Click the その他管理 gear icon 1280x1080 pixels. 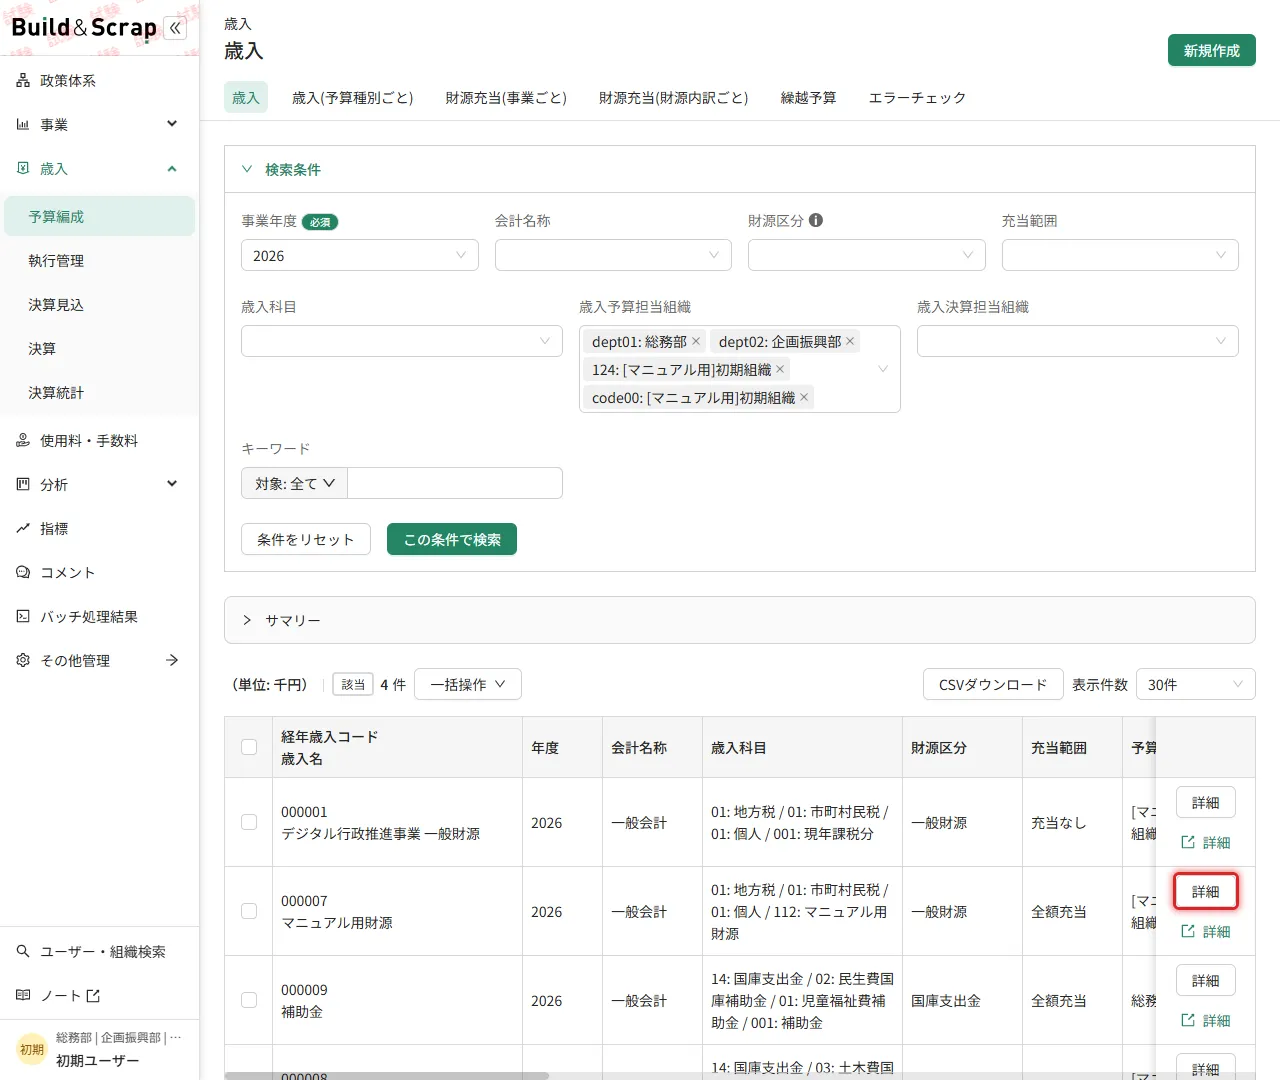[23, 661]
